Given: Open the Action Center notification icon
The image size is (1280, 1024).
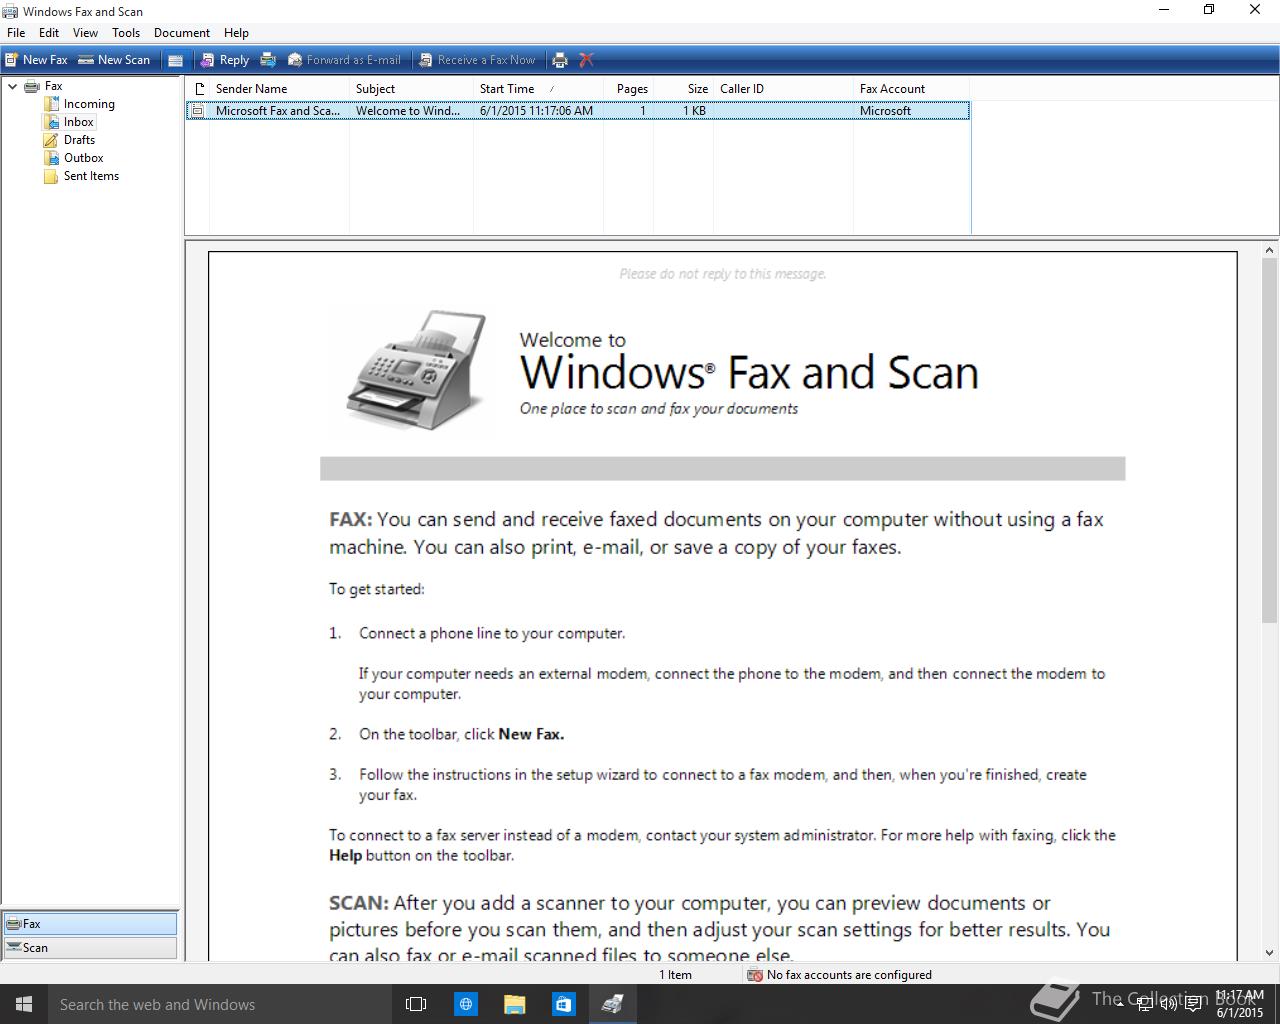Looking at the screenshot, I should [1193, 1004].
